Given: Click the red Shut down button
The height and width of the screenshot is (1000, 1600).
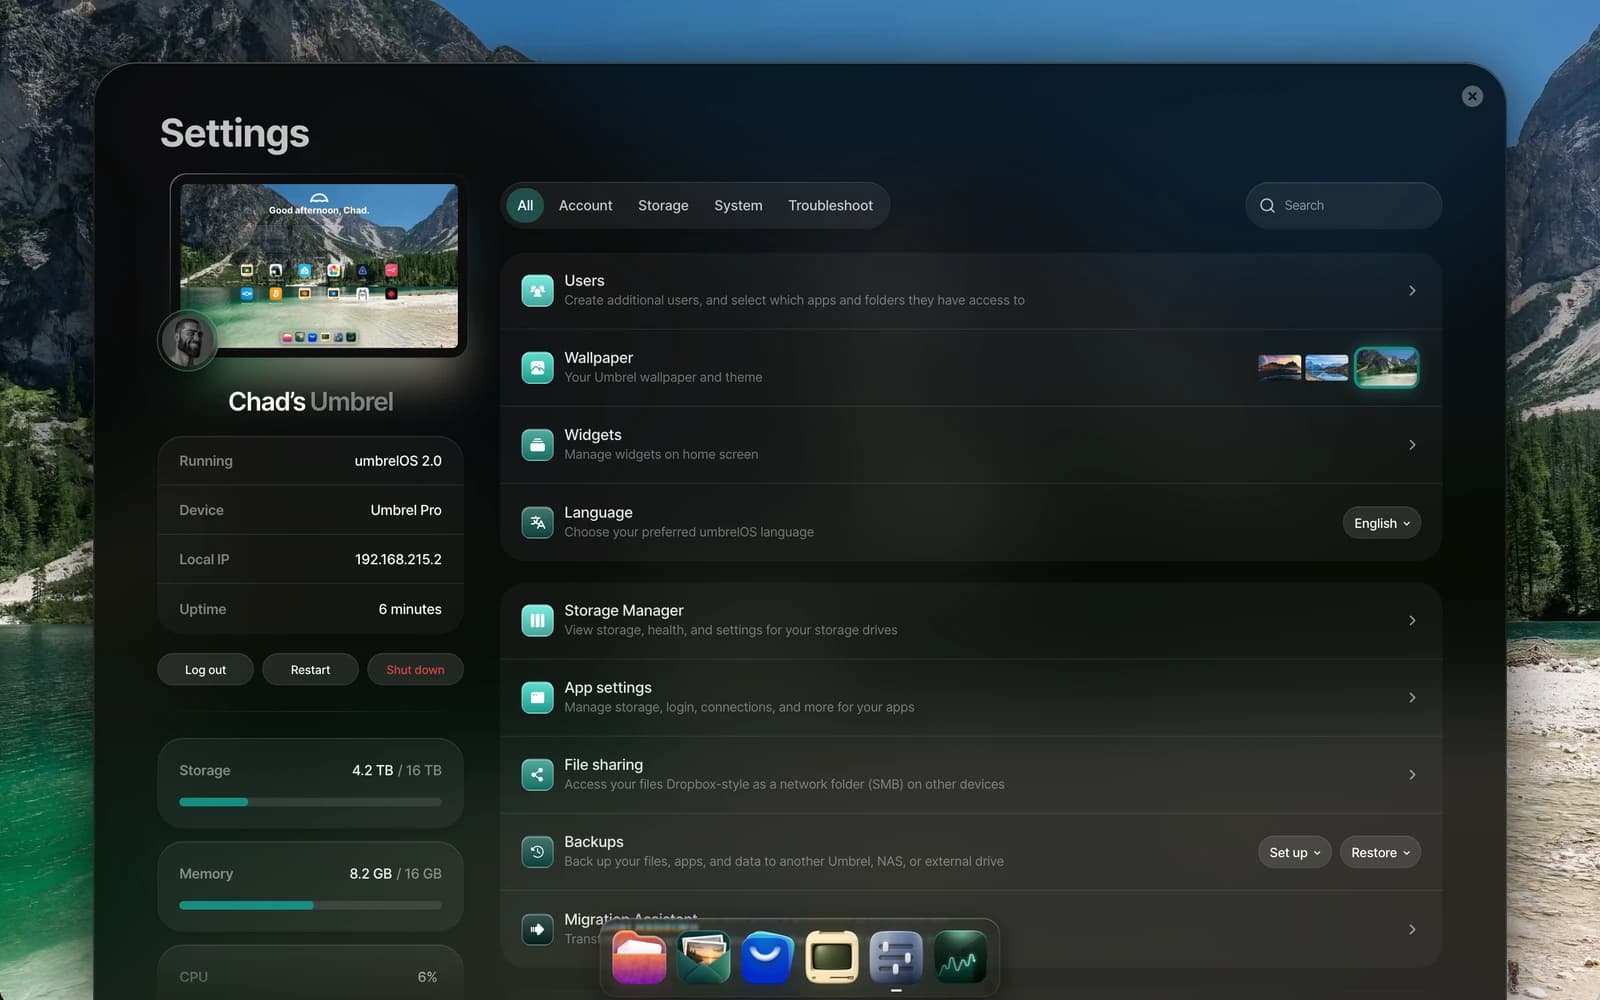Looking at the screenshot, I should tap(415, 669).
